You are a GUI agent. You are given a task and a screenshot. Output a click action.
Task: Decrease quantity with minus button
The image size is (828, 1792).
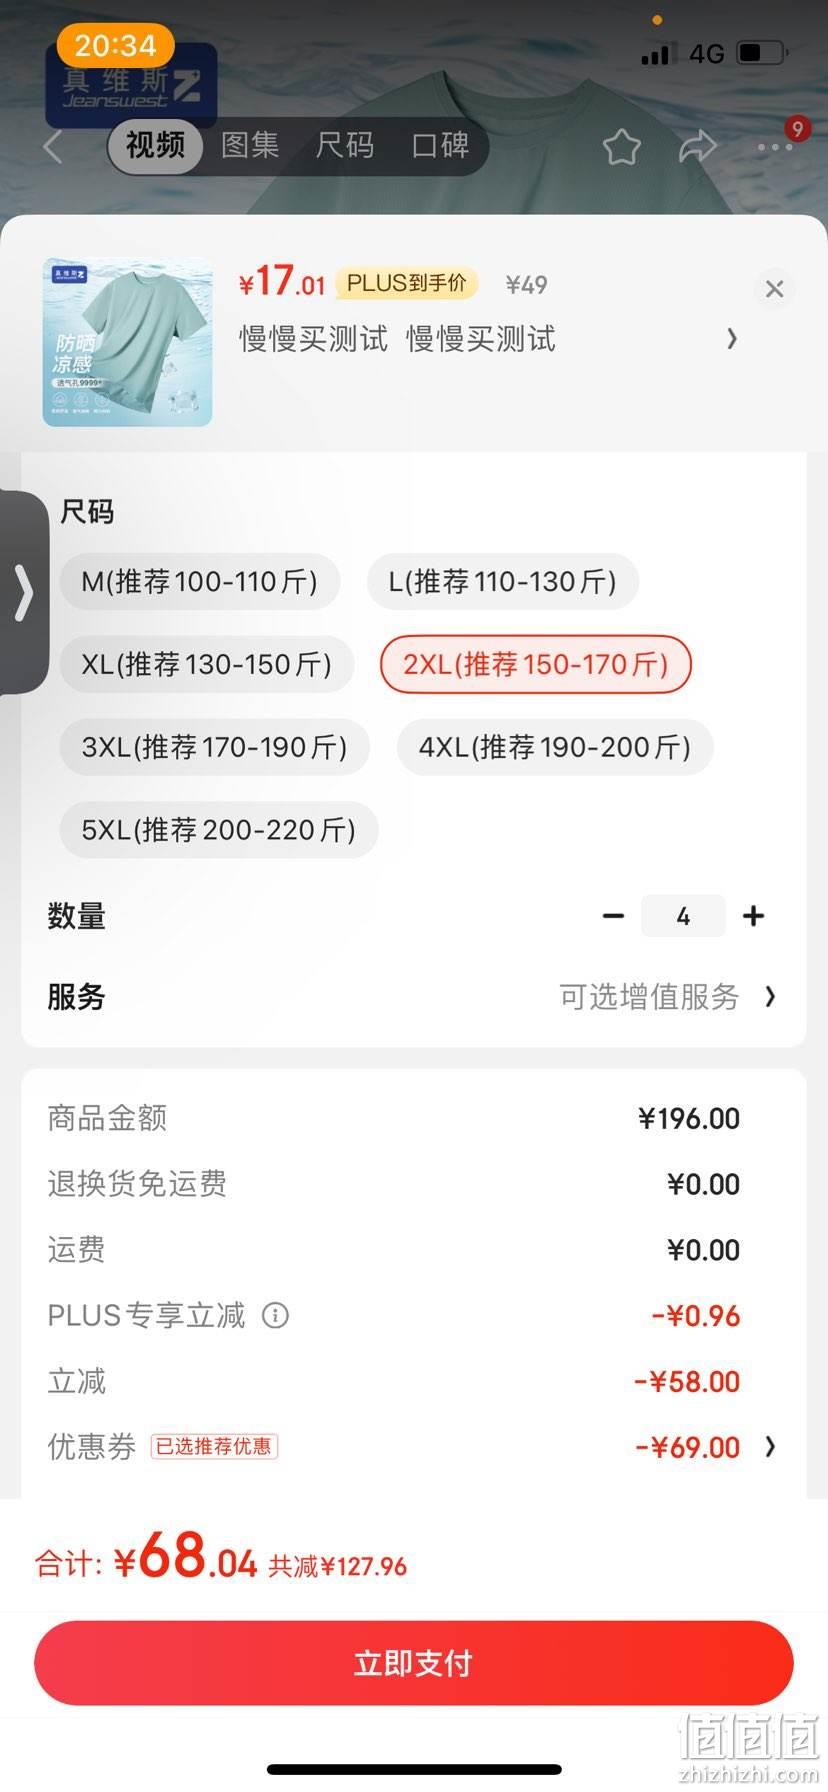(614, 916)
